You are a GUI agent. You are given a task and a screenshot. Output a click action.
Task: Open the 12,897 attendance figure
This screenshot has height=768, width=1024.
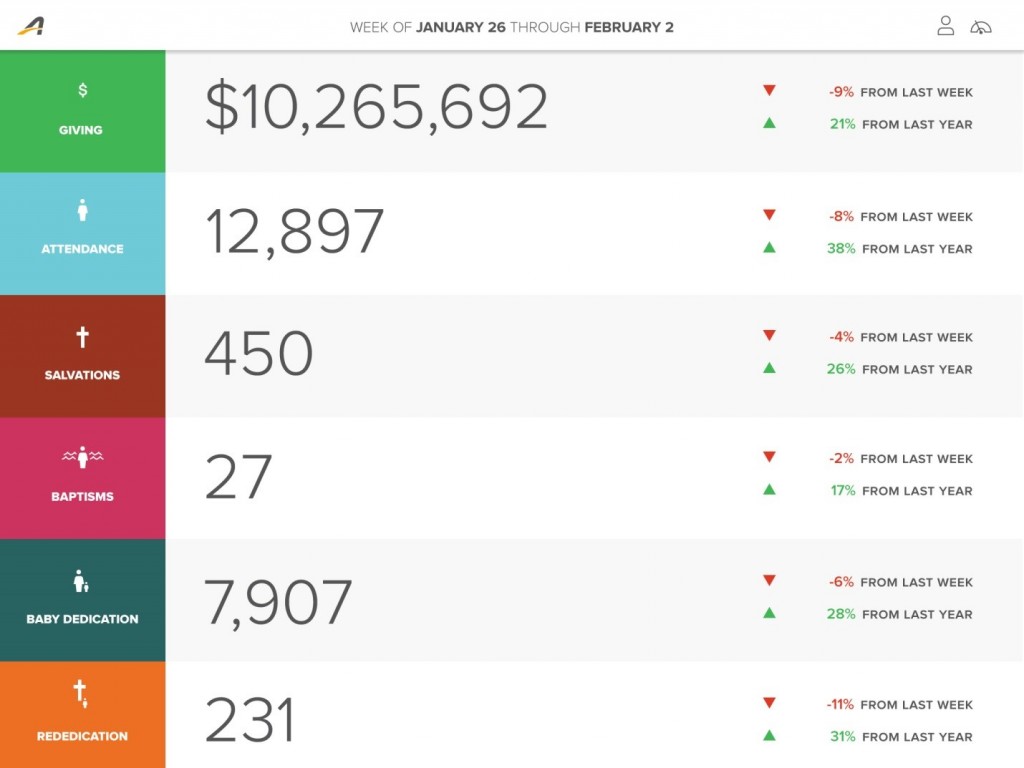294,231
